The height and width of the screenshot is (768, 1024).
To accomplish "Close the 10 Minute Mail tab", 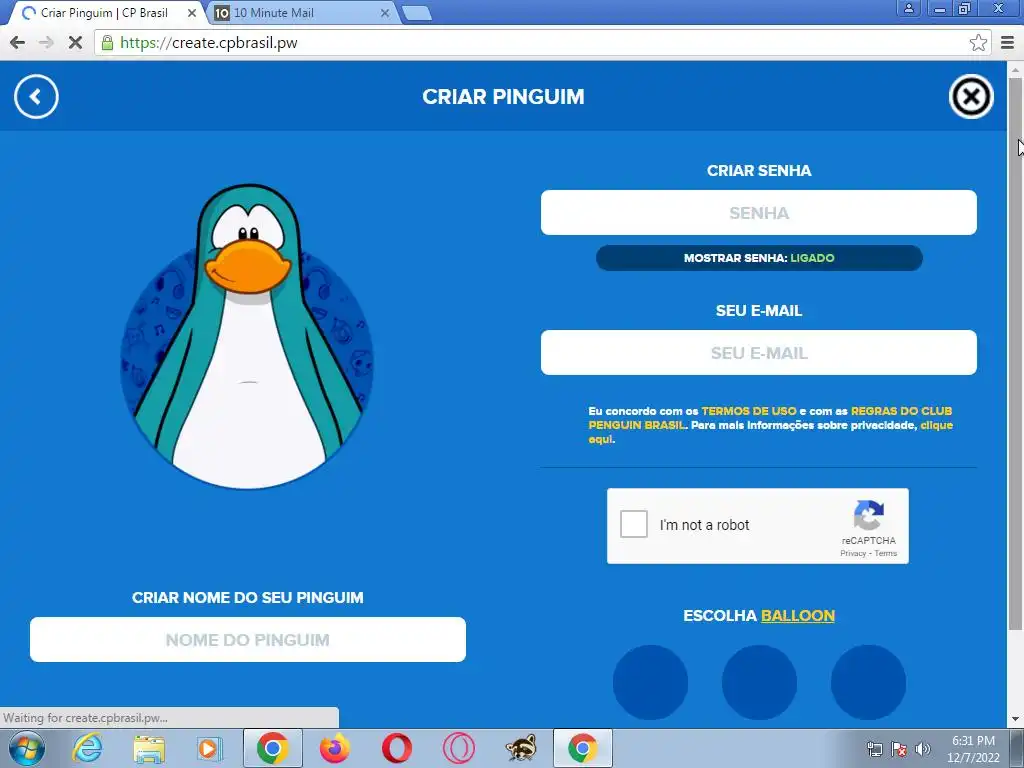I will coord(385,12).
